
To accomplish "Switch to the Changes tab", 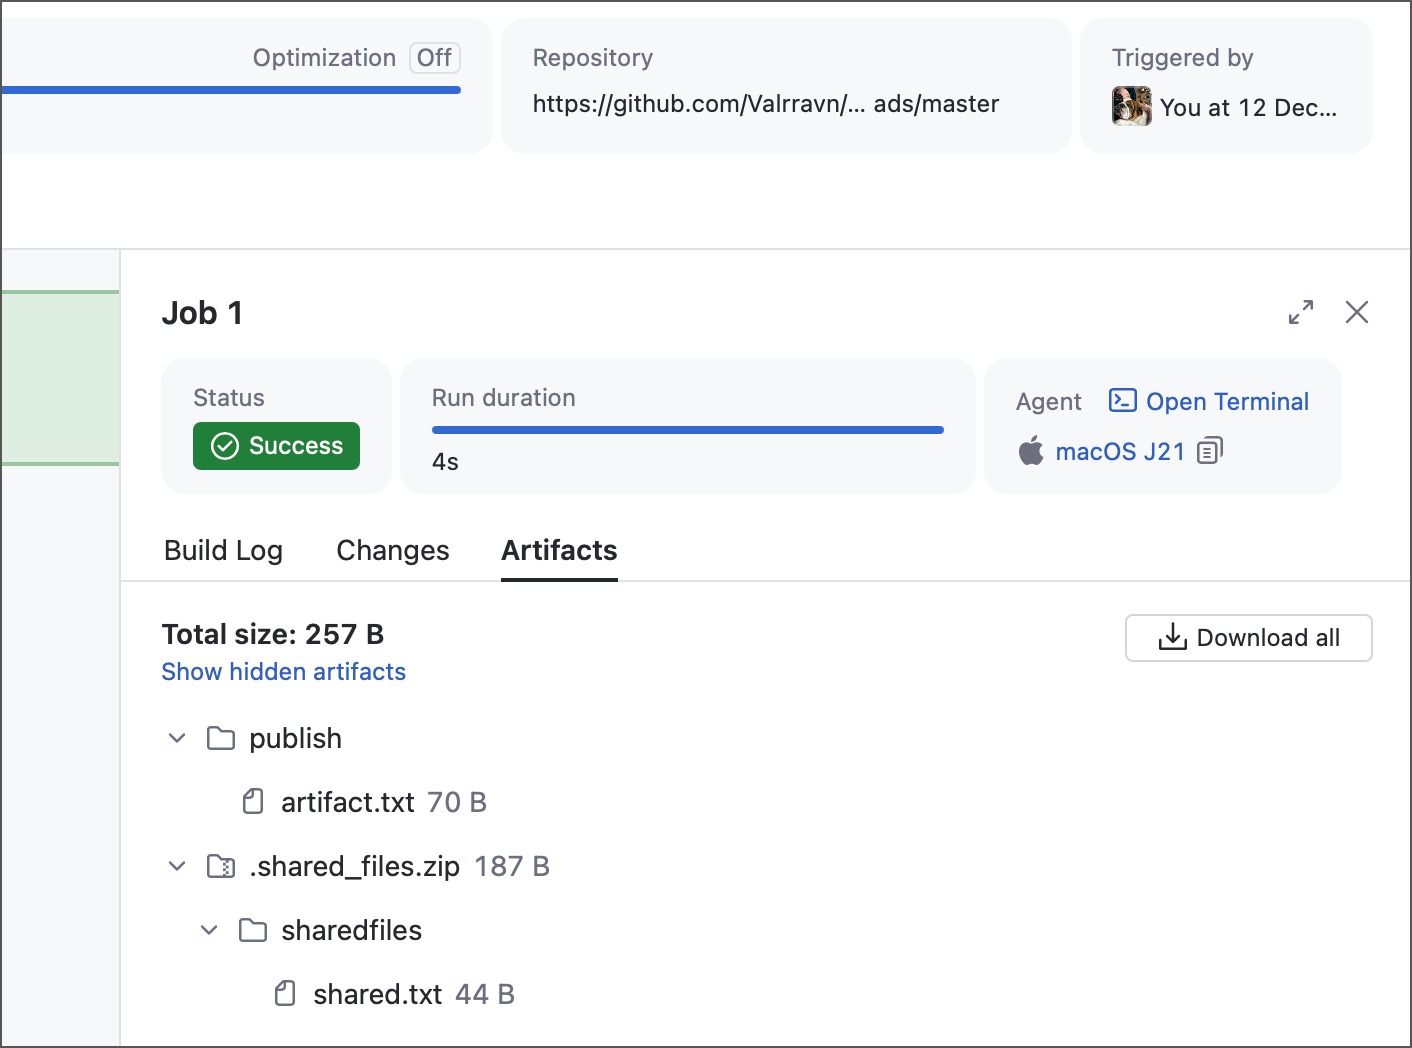I will (392, 550).
